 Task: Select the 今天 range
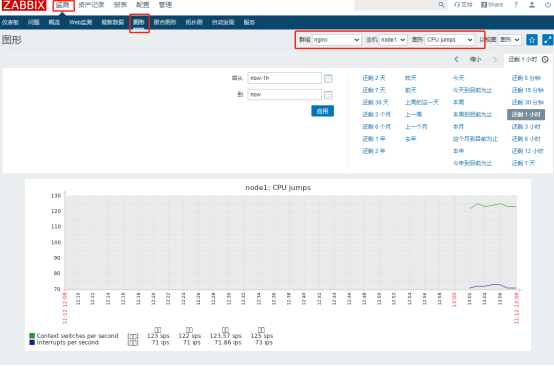click(458, 78)
